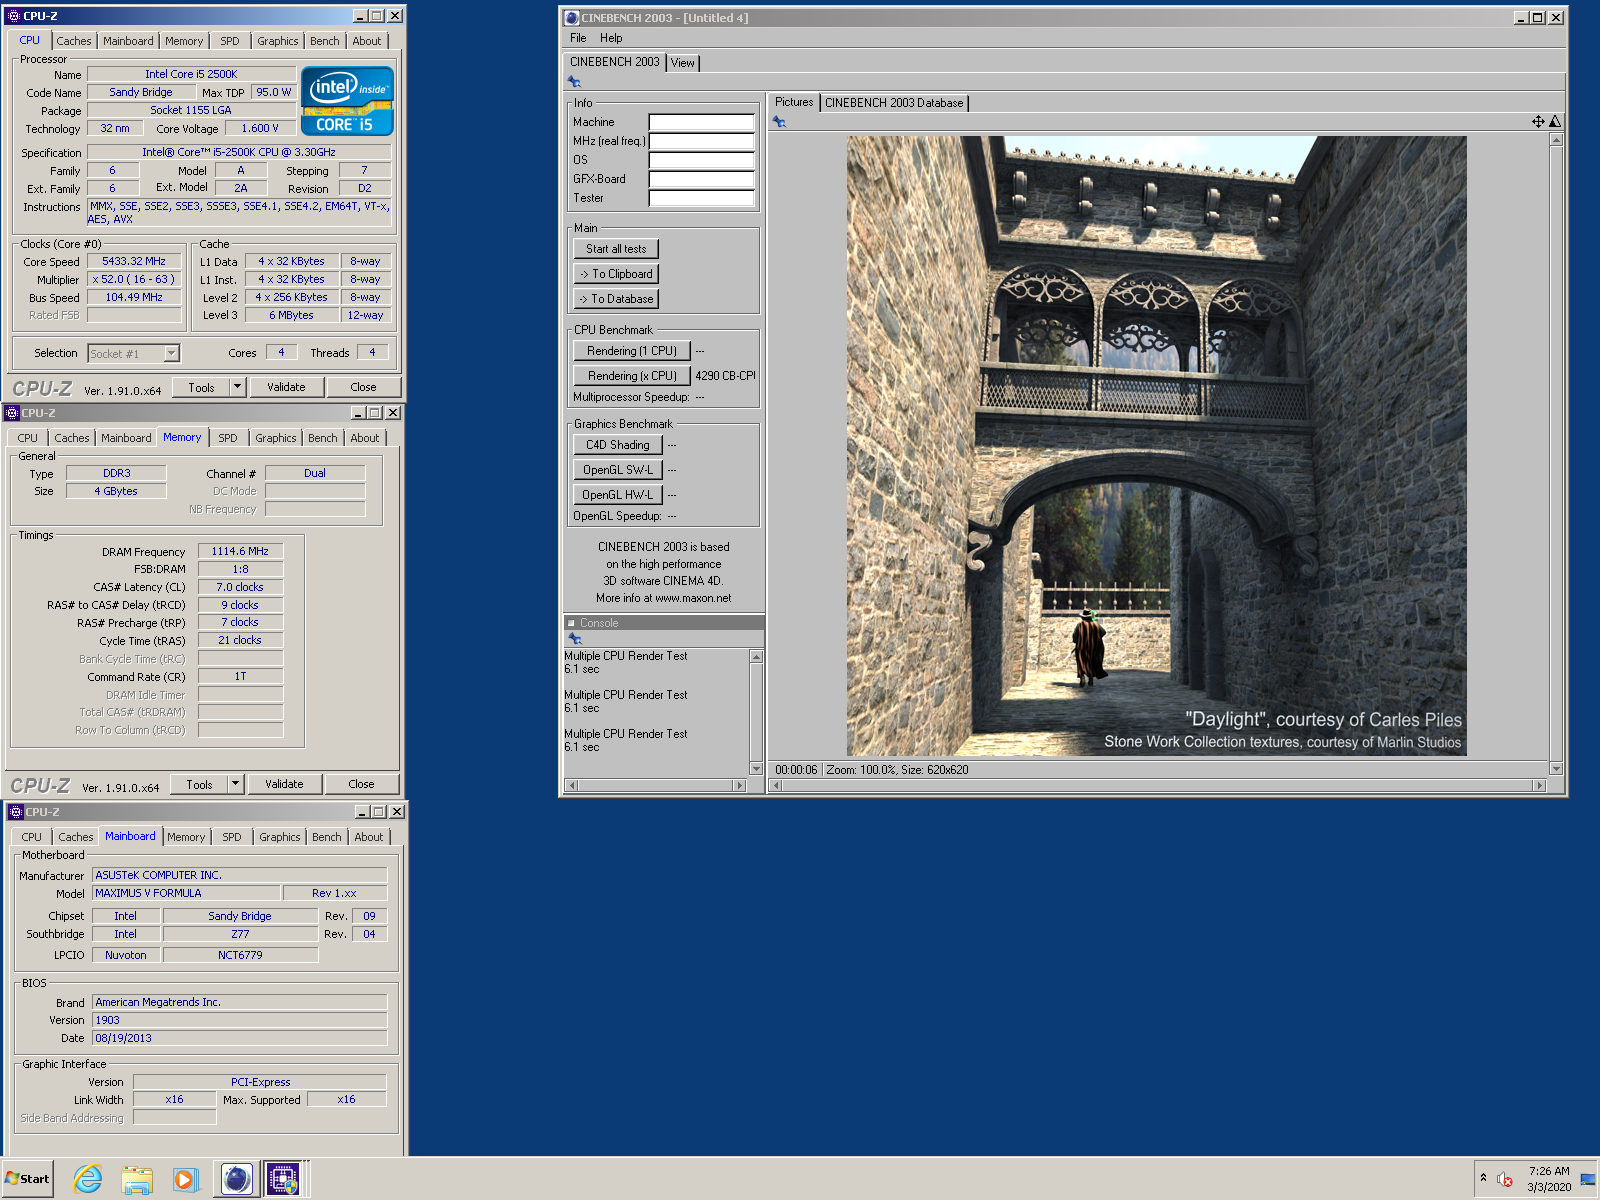Viewport: 1600px width, 1200px height.
Task: Click title bar icon of CPU-Z processor window
Action: (14, 16)
